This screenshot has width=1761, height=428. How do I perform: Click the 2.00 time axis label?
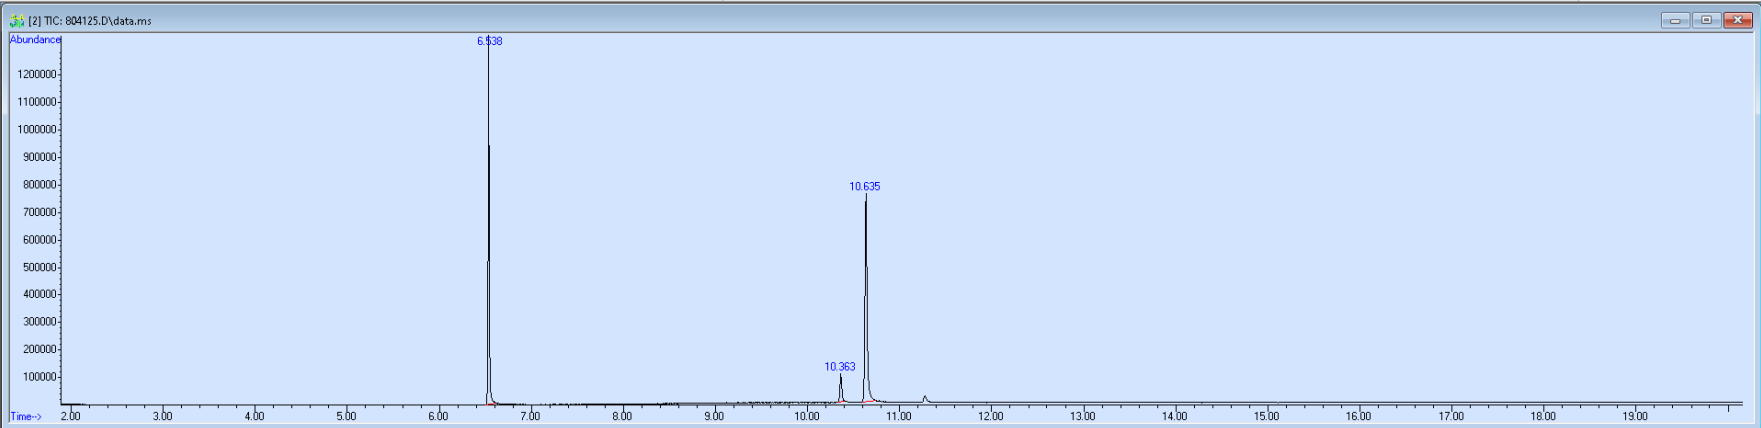coord(70,416)
